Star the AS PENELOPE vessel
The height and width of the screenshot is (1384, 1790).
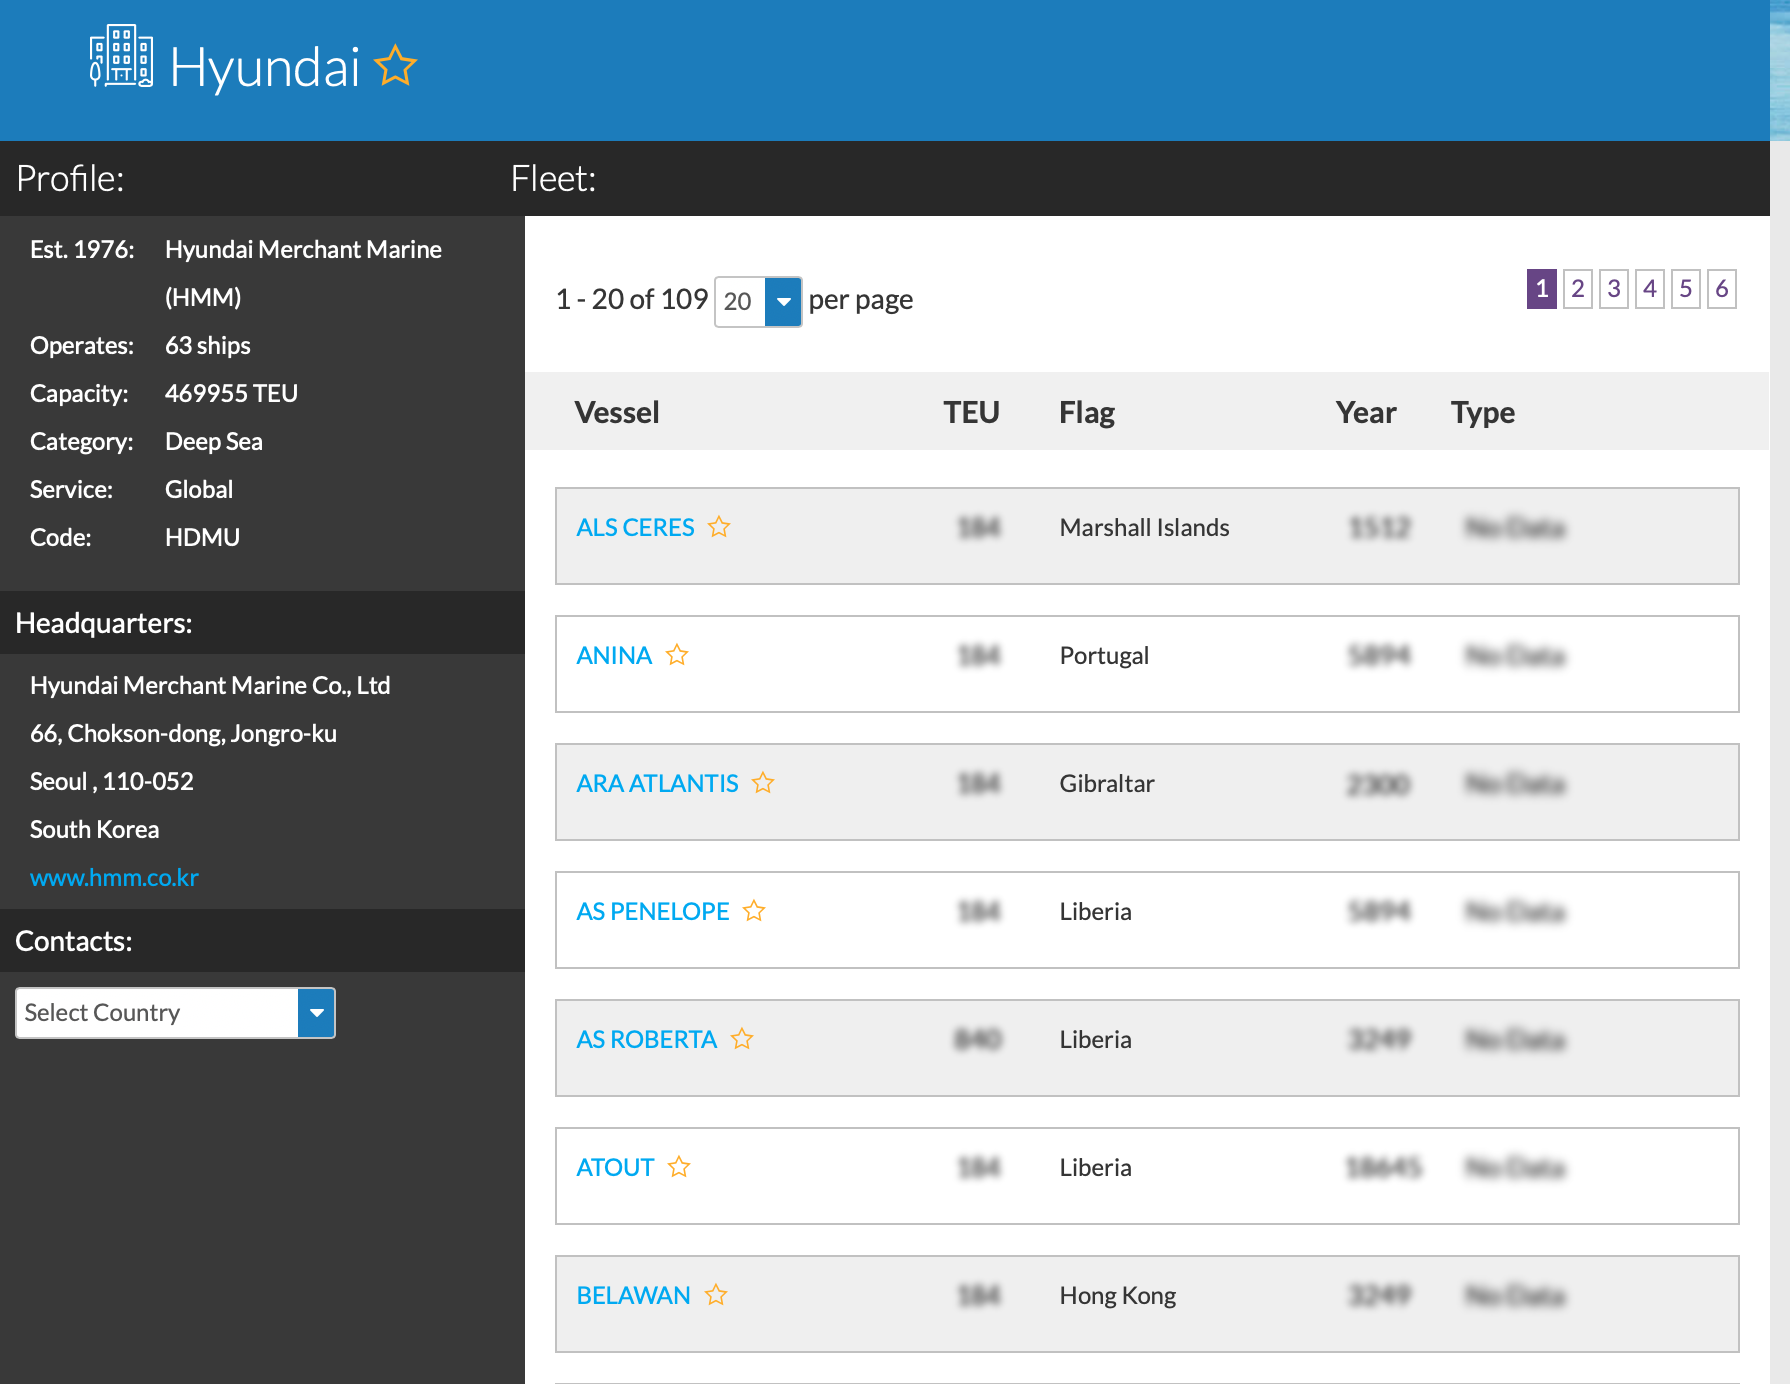click(x=754, y=911)
